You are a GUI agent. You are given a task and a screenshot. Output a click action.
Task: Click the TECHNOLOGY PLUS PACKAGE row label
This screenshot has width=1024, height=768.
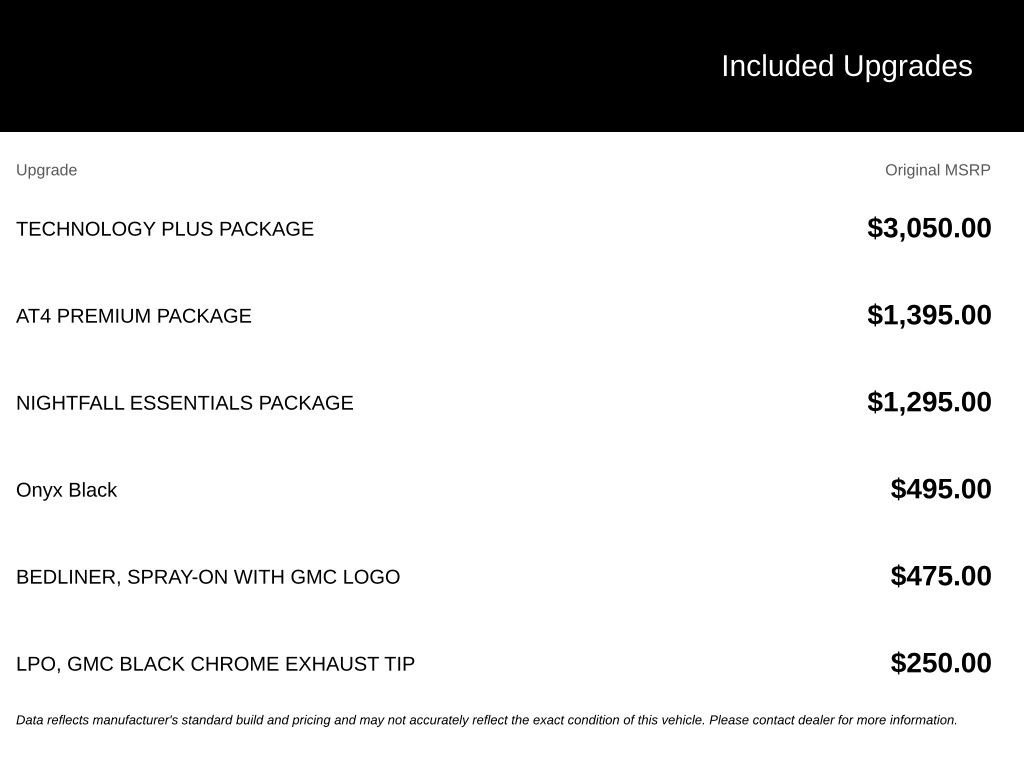pyautogui.click(x=165, y=229)
